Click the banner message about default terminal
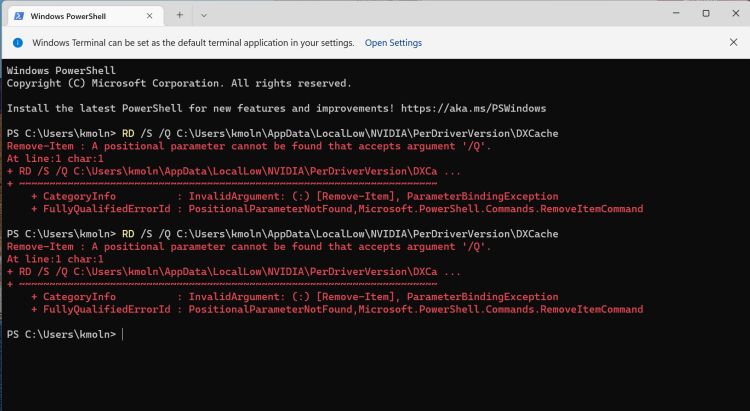The image size is (750, 411). pyautogui.click(x=193, y=43)
